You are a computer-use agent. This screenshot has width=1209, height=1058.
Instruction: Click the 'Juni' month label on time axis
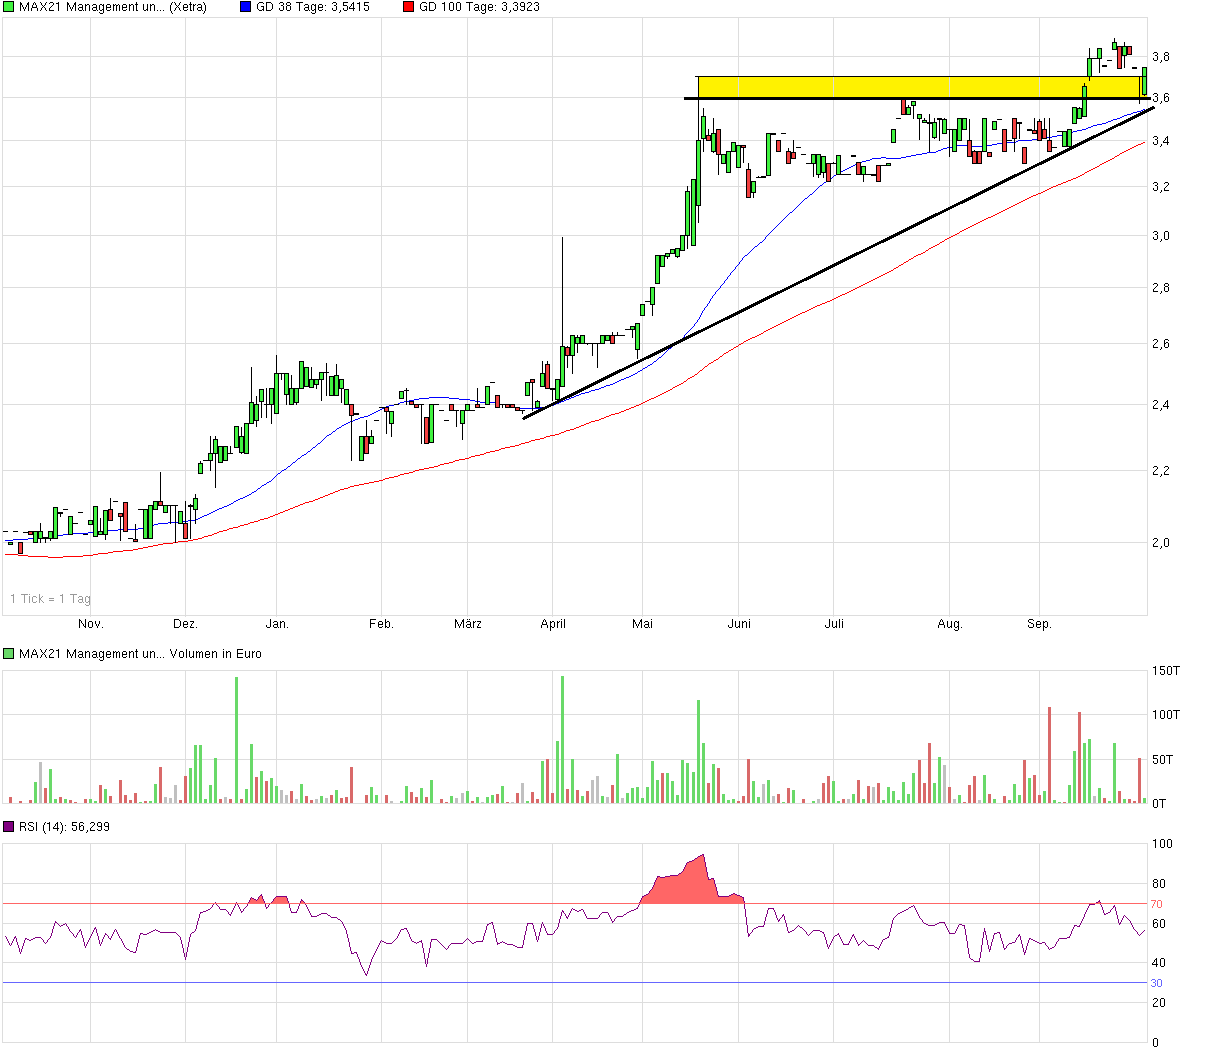(x=739, y=624)
